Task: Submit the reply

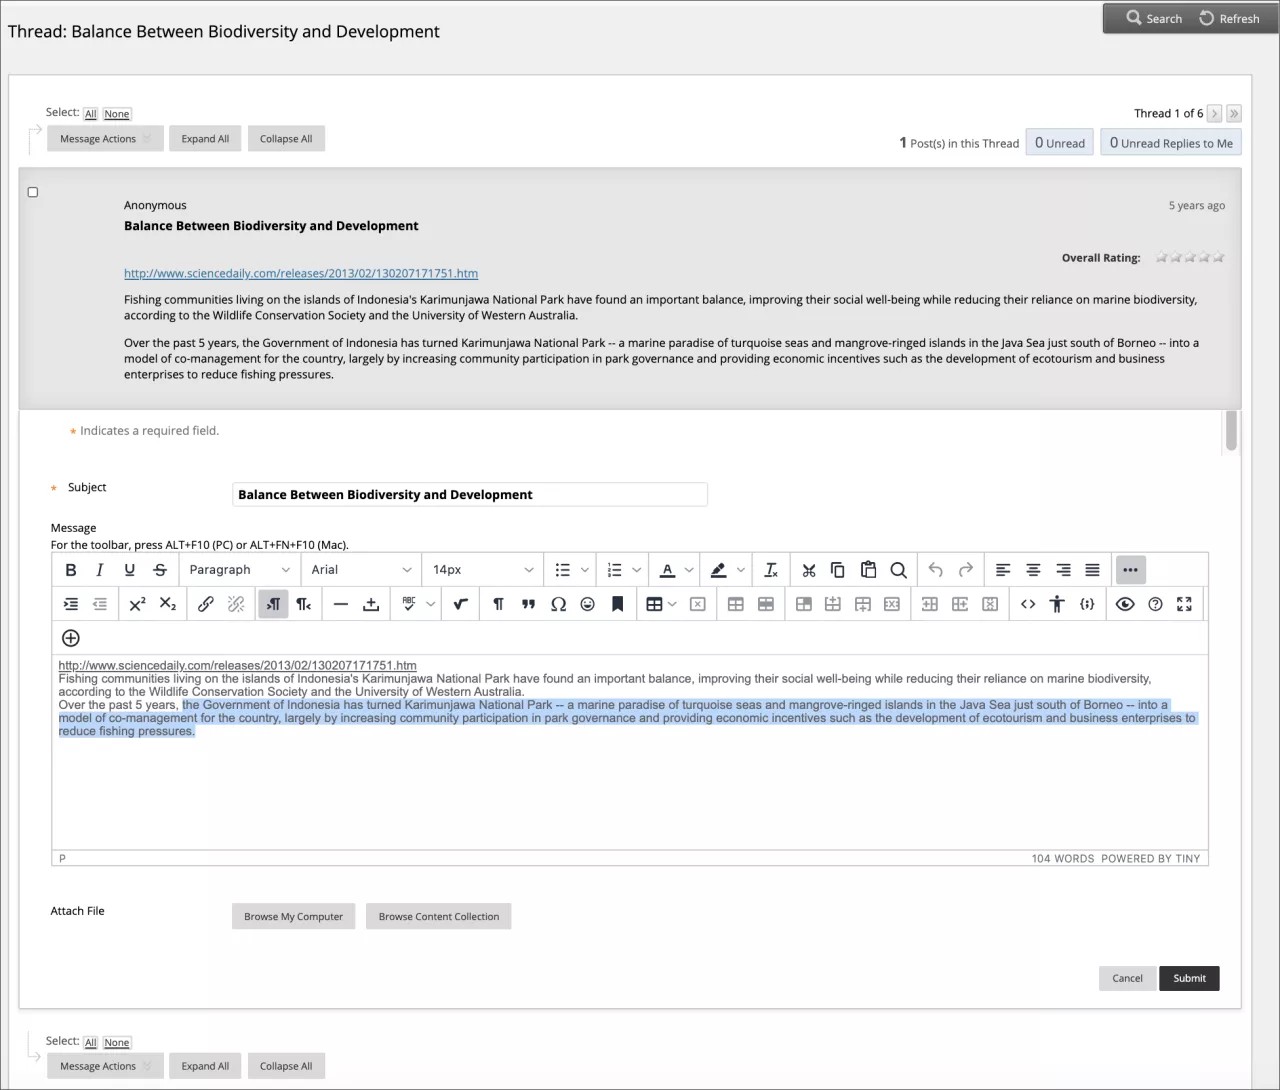Action: [x=1189, y=978]
